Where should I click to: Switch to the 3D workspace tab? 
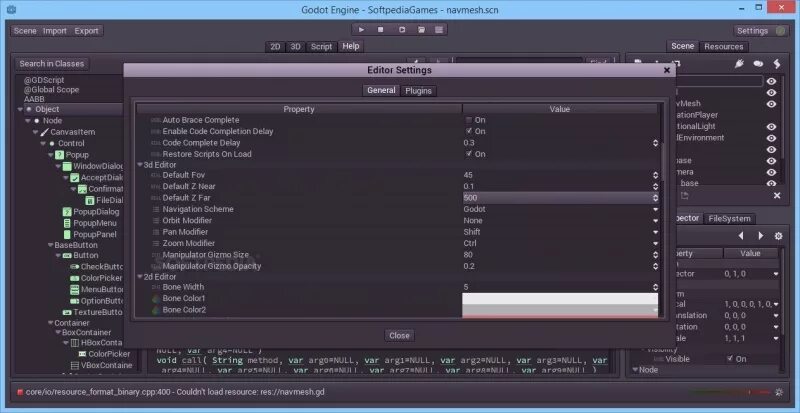(x=295, y=46)
